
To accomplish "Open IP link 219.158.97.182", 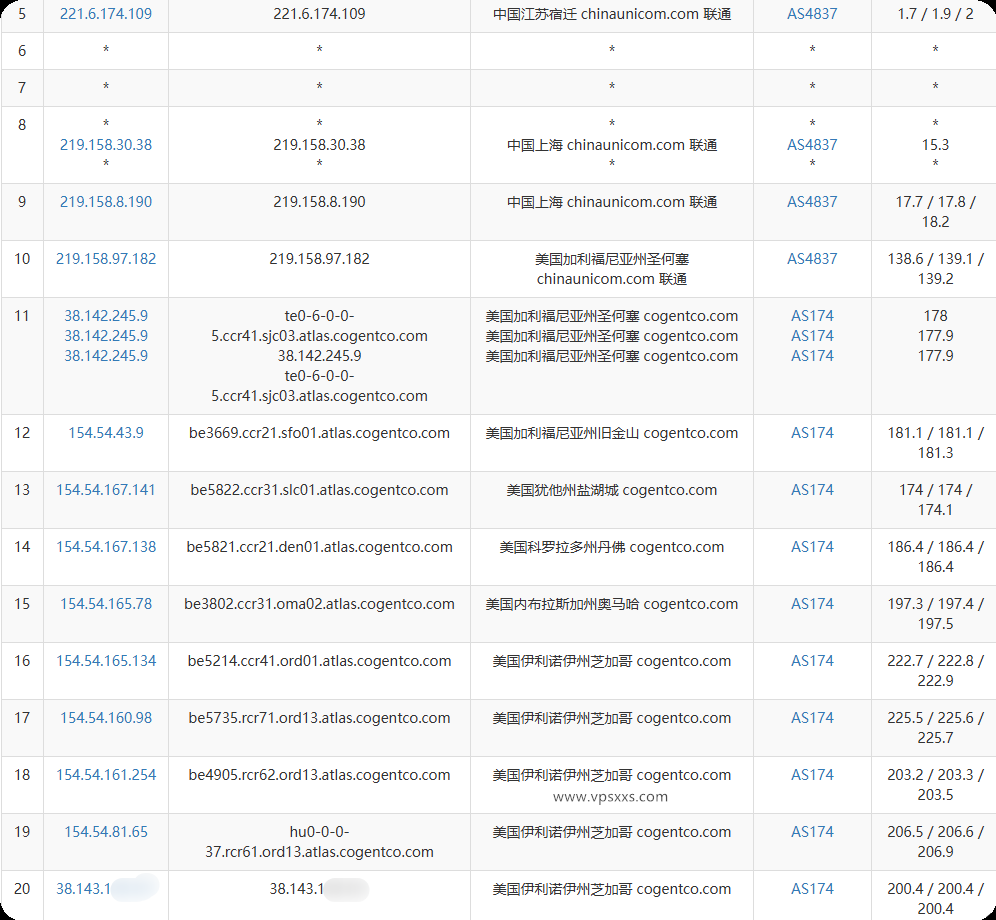I will [x=105, y=259].
